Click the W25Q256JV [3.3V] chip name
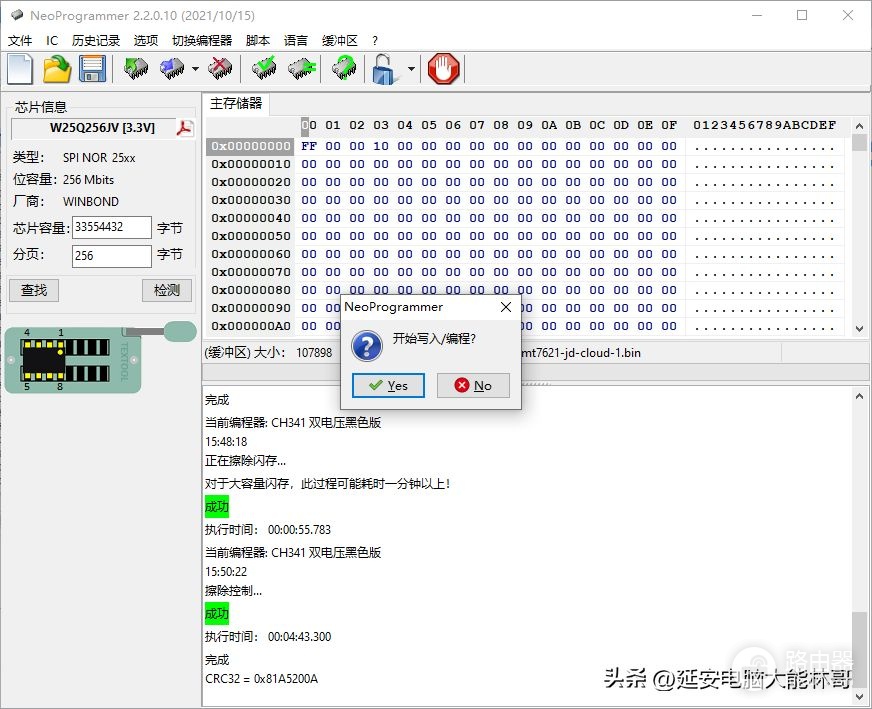872x709 pixels. coord(102,128)
